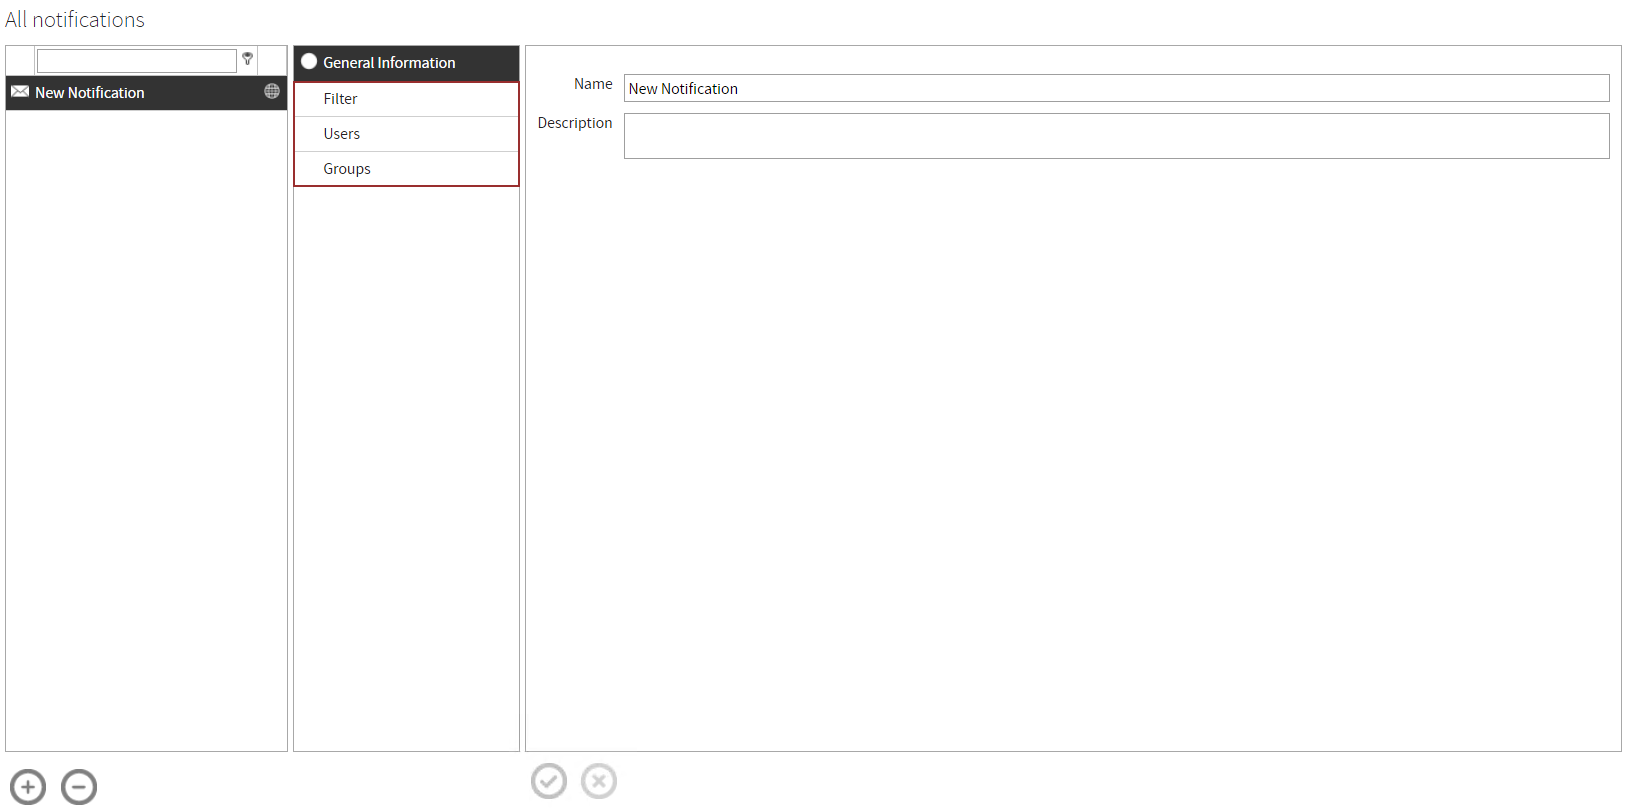Switch to the Users section
Screen dimensions: 1628x811
406,134
